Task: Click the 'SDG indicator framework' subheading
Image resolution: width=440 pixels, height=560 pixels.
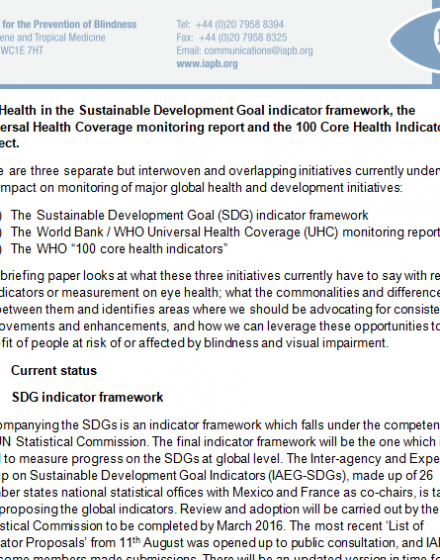Action: coord(88,397)
